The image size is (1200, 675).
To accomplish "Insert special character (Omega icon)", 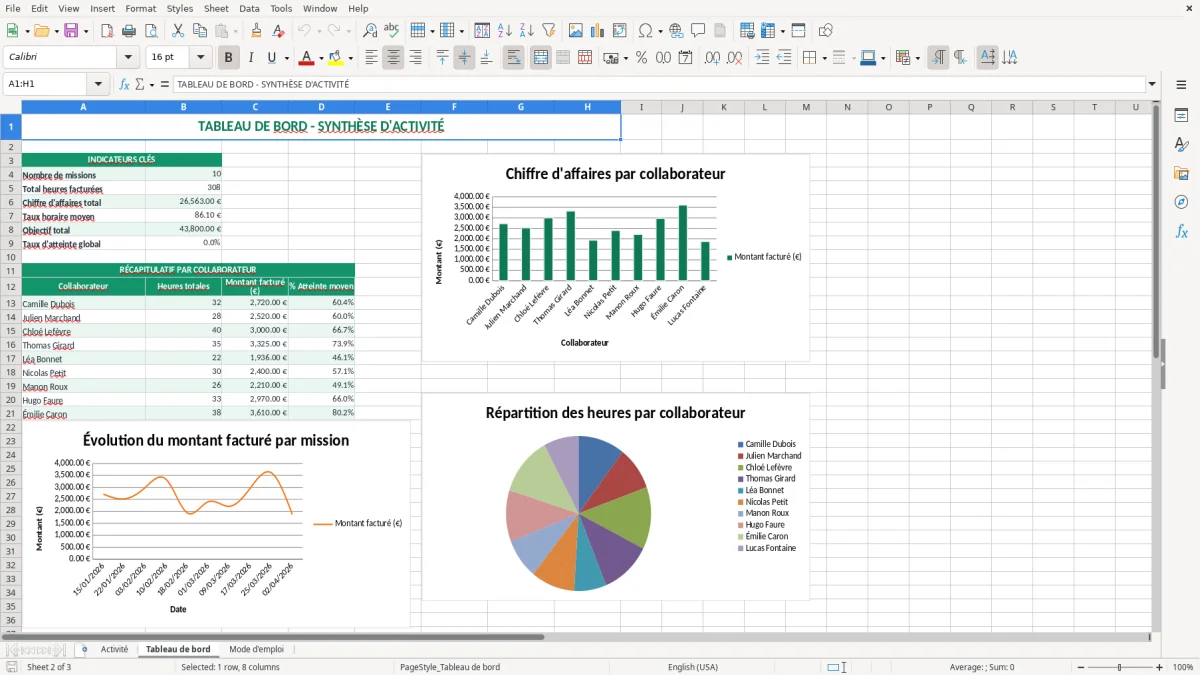I will point(645,31).
